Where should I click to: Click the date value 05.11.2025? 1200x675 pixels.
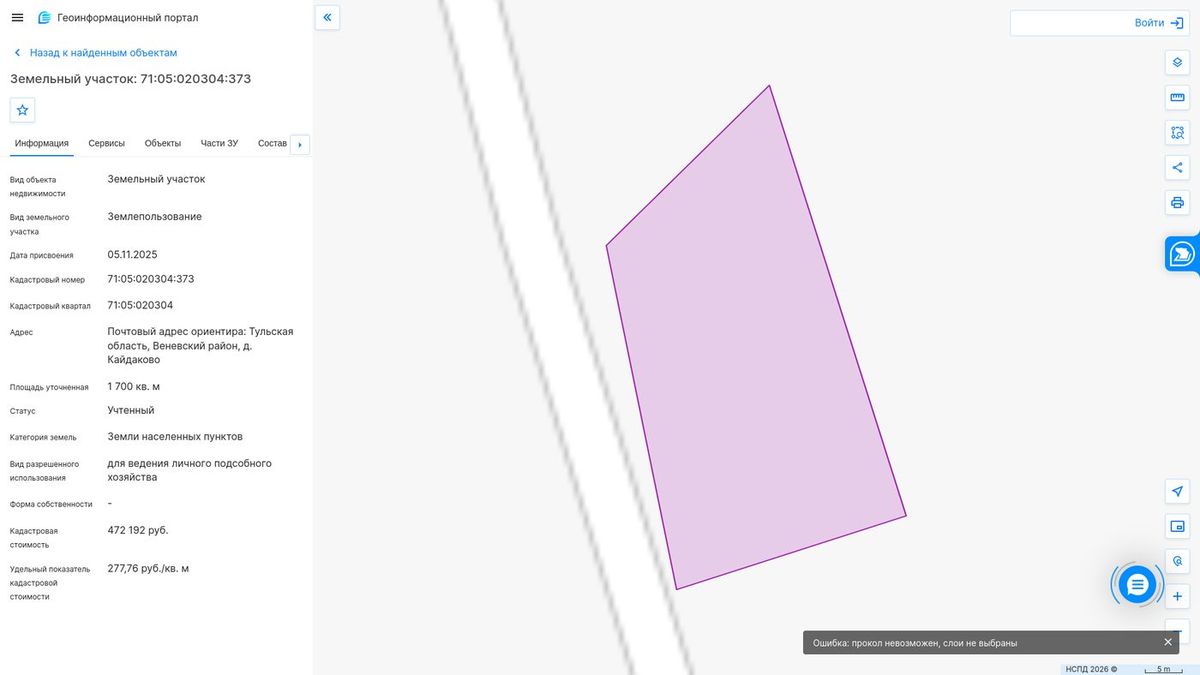click(x=133, y=254)
